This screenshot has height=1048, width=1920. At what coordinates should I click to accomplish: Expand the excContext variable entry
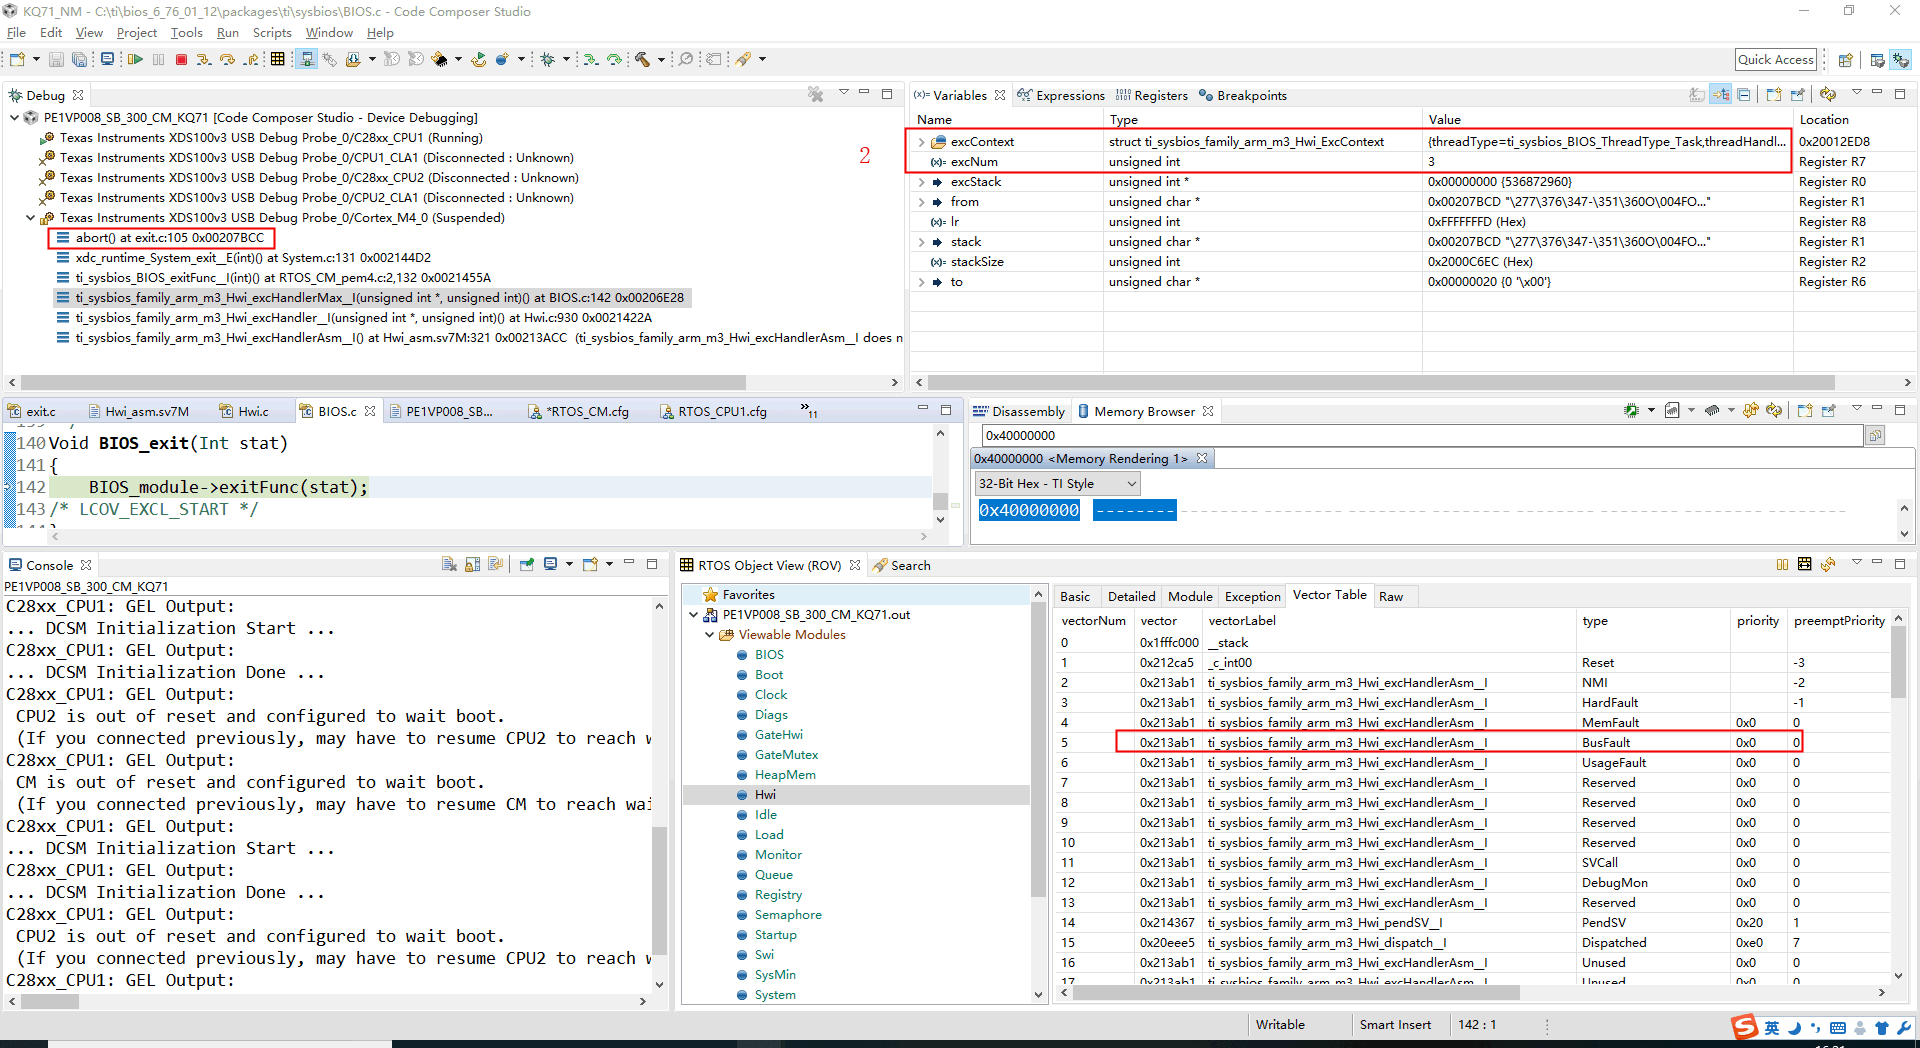pyautogui.click(x=921, y=141)
